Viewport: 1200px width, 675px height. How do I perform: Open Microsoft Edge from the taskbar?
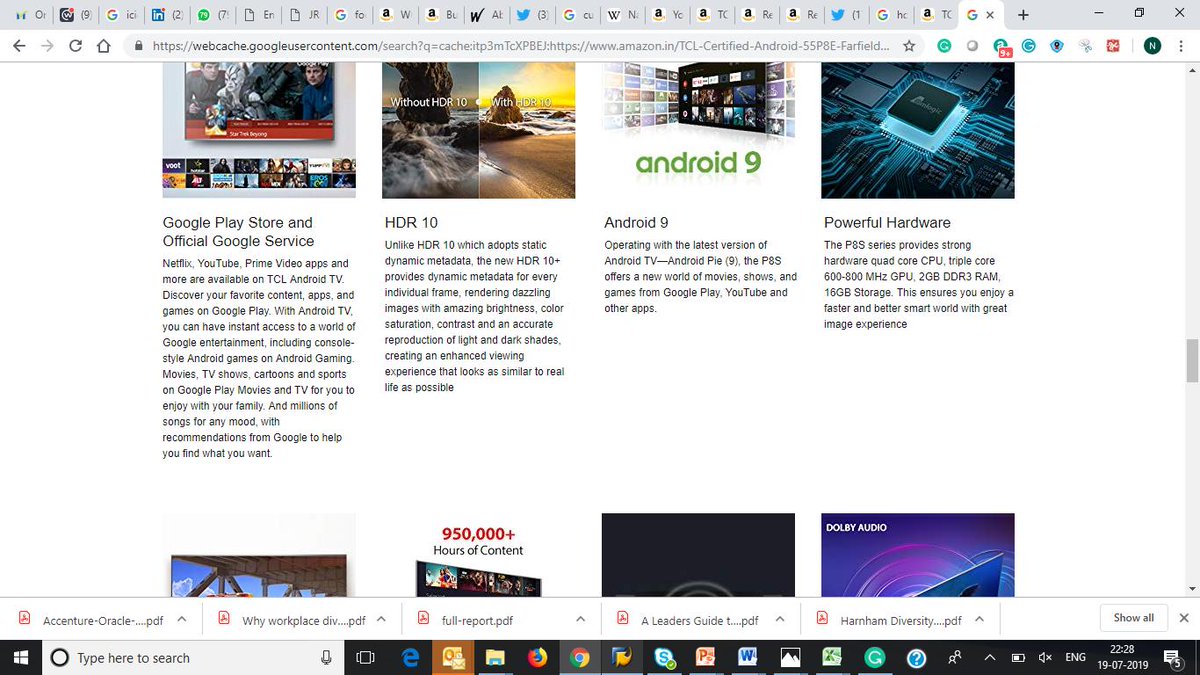(410, 657)
